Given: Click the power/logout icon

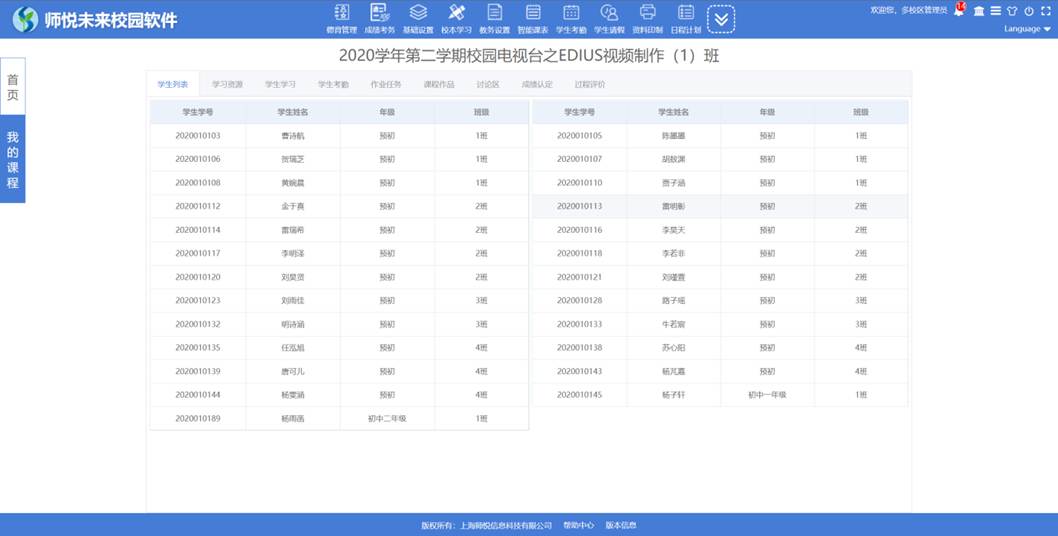Looking at the screenshot, I should point(1028,11).
